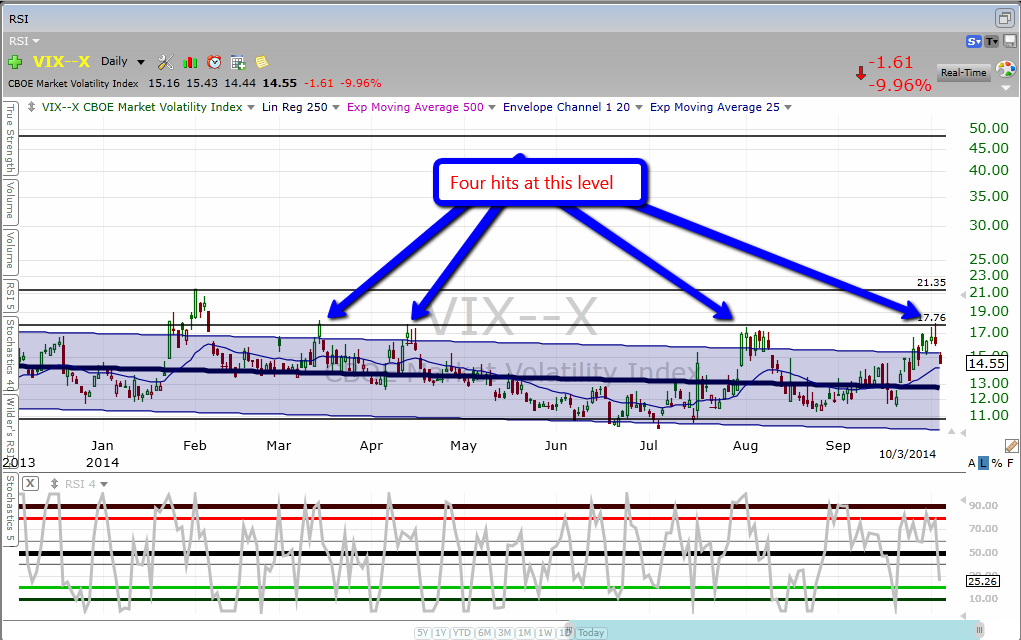Click the last price 14.55 in quote line
This screenshot has height=640, width=1021.
click(279, 83)
